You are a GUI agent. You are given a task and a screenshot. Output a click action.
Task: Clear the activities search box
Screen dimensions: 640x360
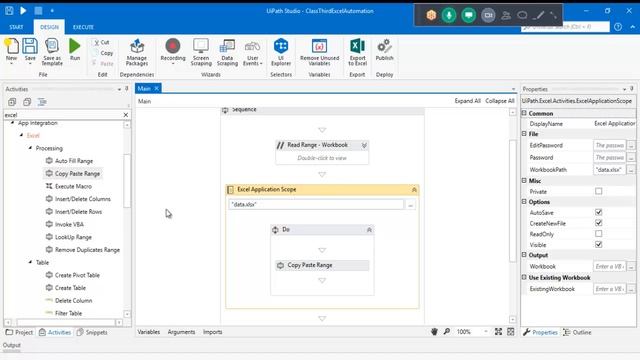(126, 115)
